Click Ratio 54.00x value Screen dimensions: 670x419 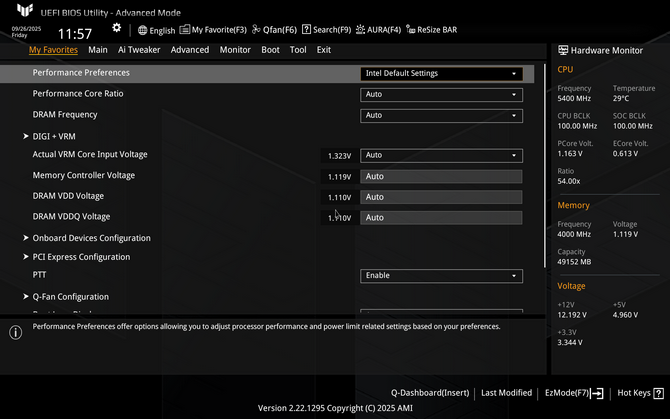coord(568,181)
